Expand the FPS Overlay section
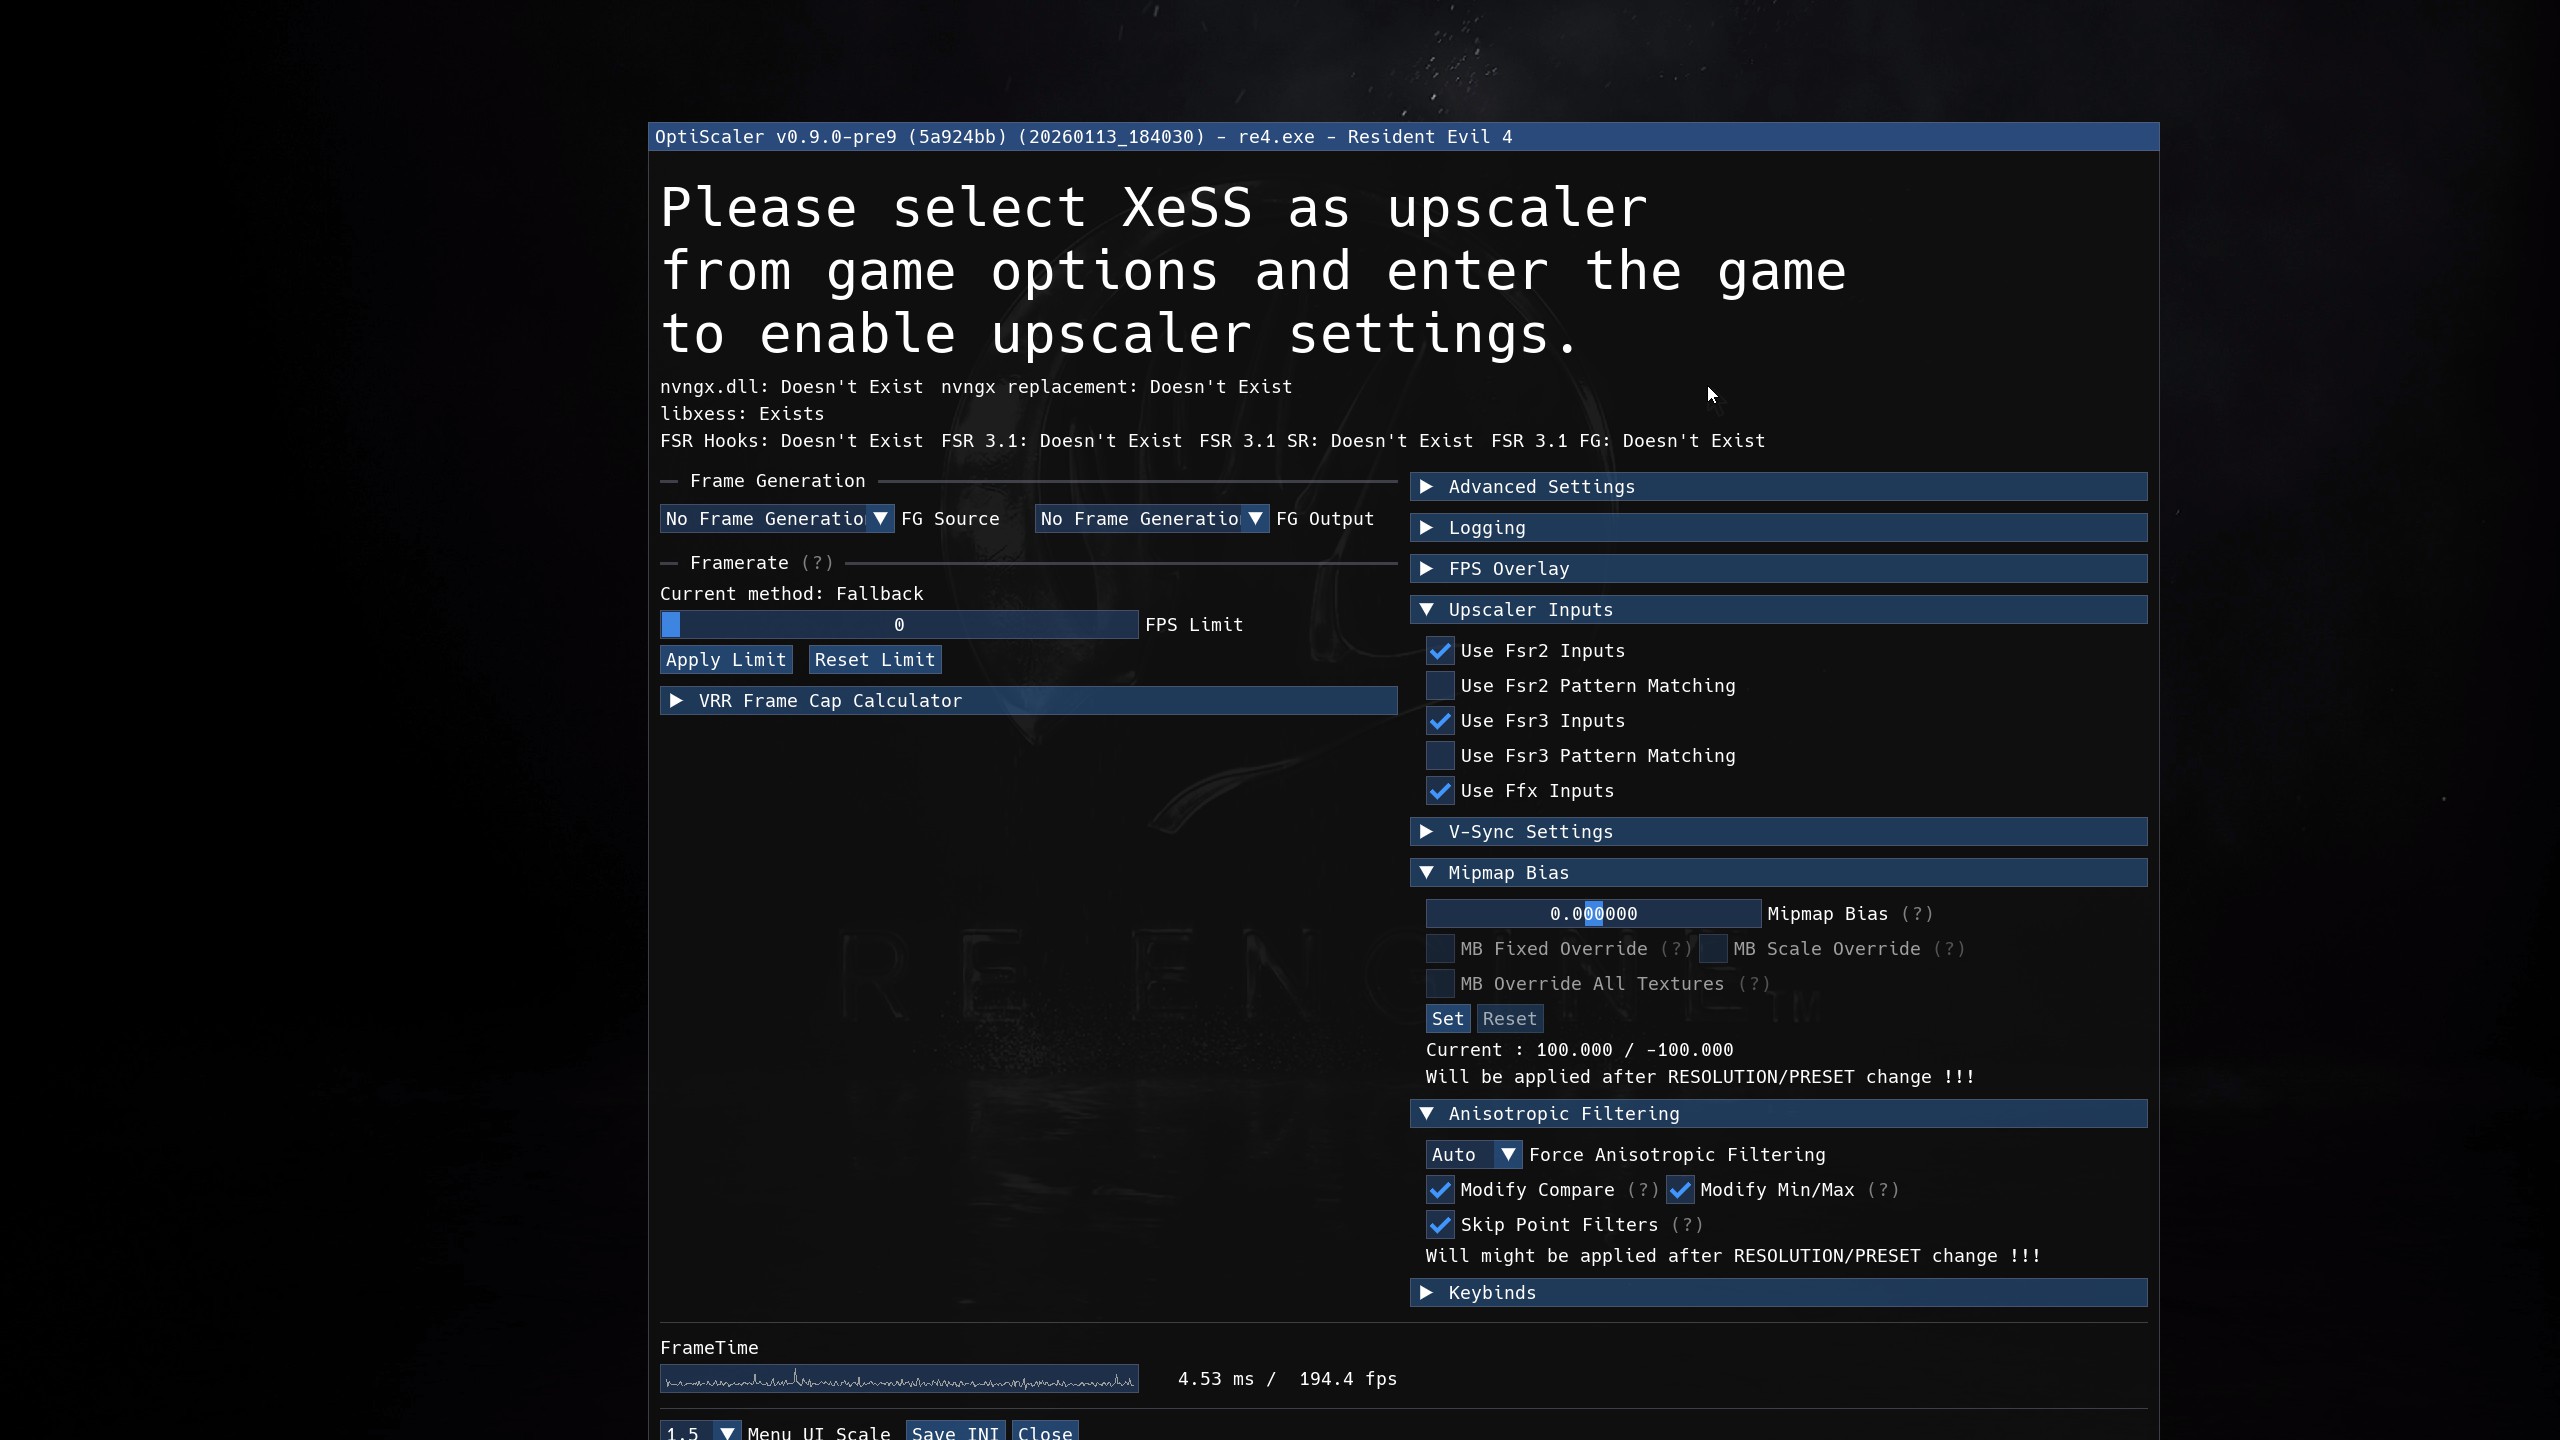The image size is (2560, 1440). [x=1778, y=569]
